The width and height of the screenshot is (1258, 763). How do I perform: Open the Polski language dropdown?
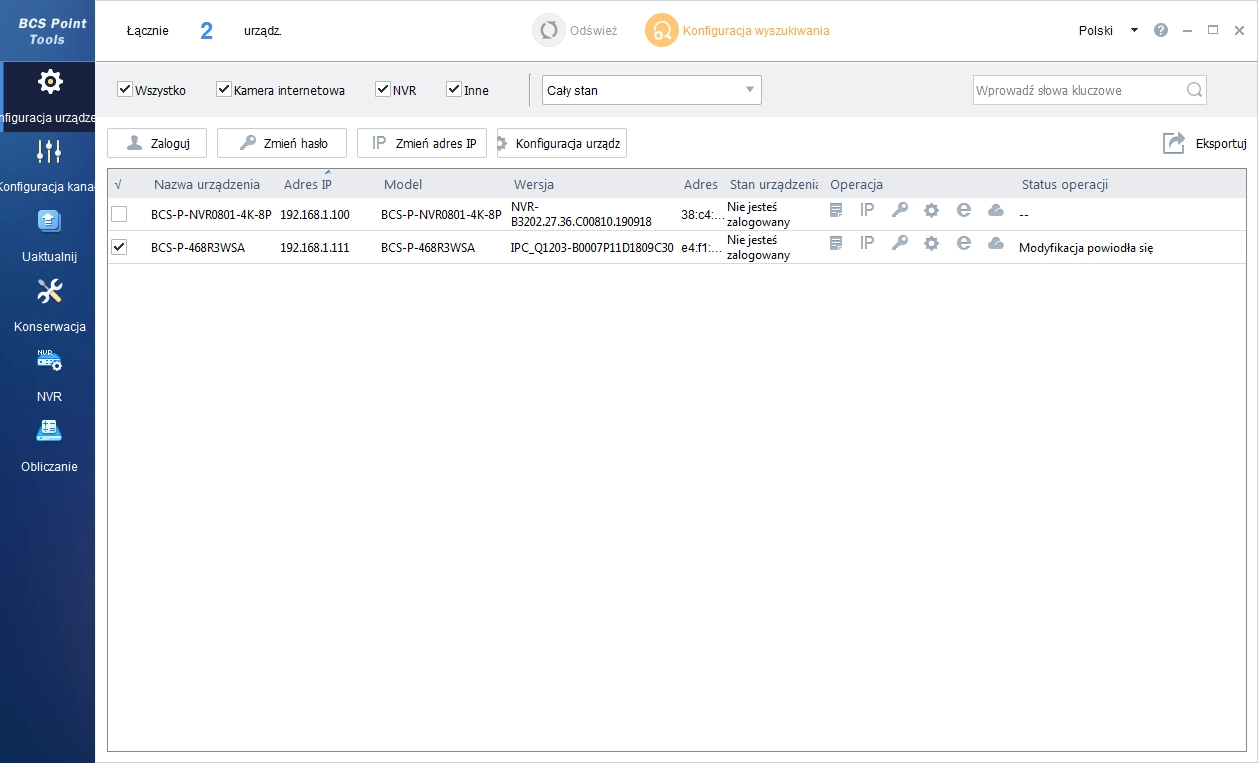tap(1108, 30)
